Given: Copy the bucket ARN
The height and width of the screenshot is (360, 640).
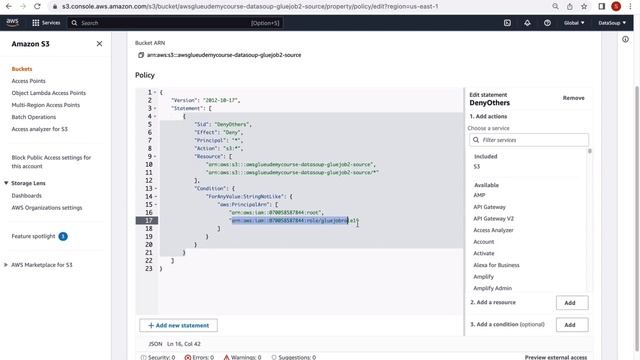Looking at the screenshot, I should pos(141,55).
